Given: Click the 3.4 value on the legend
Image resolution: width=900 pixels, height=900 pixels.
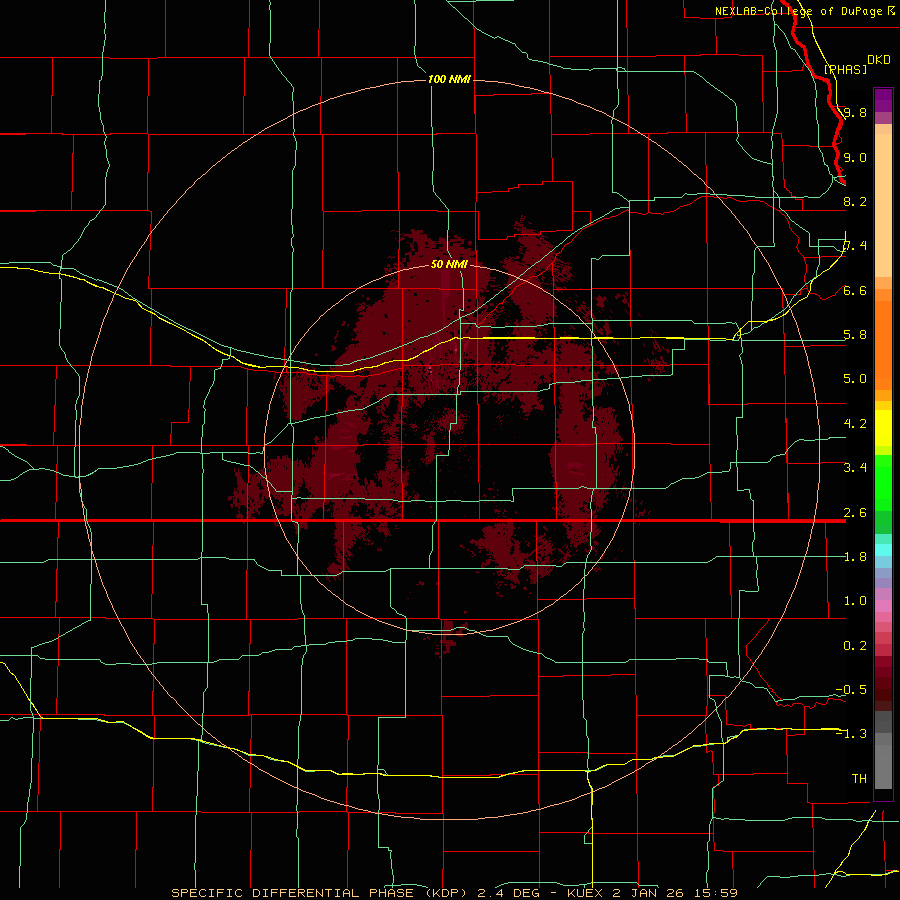Looking at the screenshot, I should click(855, 468).
